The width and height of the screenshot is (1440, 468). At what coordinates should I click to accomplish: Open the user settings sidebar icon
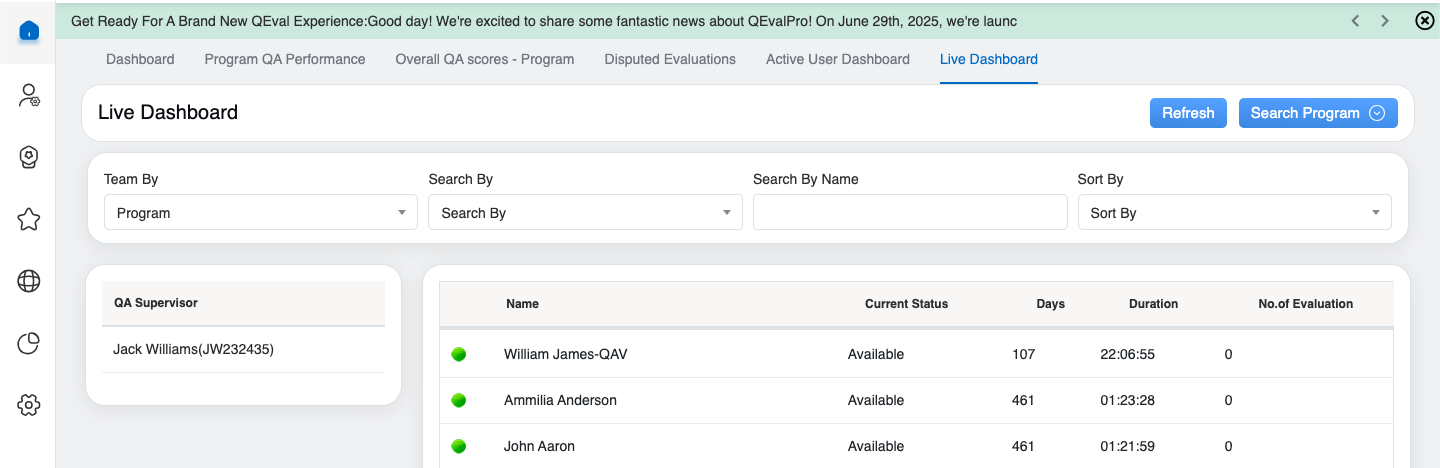[x=29, y=96]
